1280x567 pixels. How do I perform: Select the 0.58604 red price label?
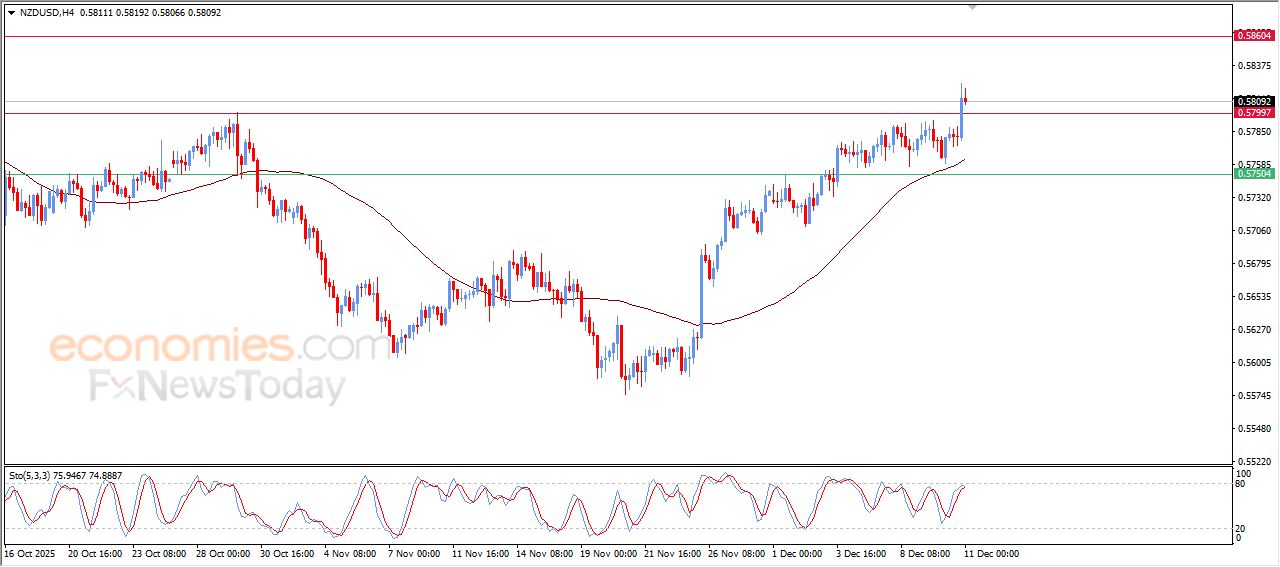(x=1255, y=36)
